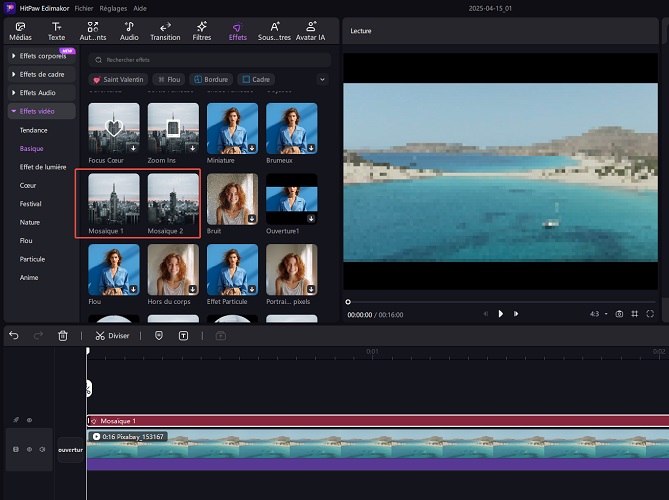Select the Mosaïque 2 effect thumbnail
Viewport: 669px width, 500px height.
point(173,199)
